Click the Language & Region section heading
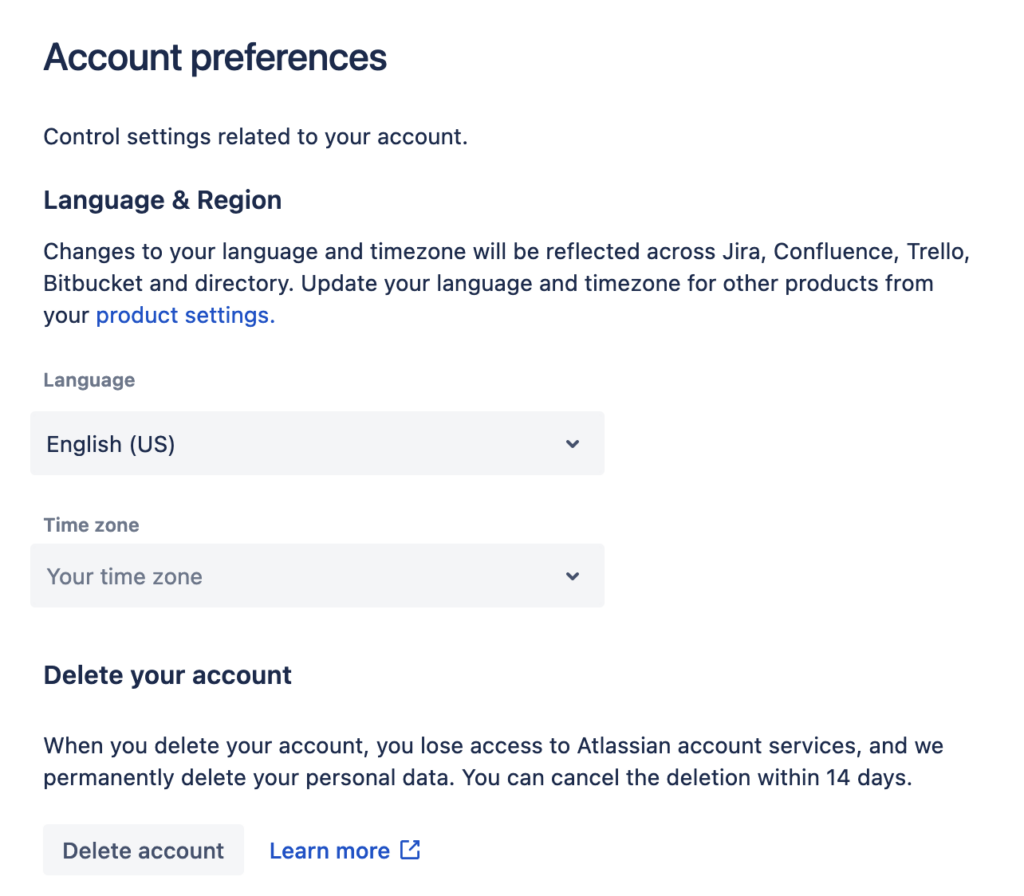 coord(162,200)
